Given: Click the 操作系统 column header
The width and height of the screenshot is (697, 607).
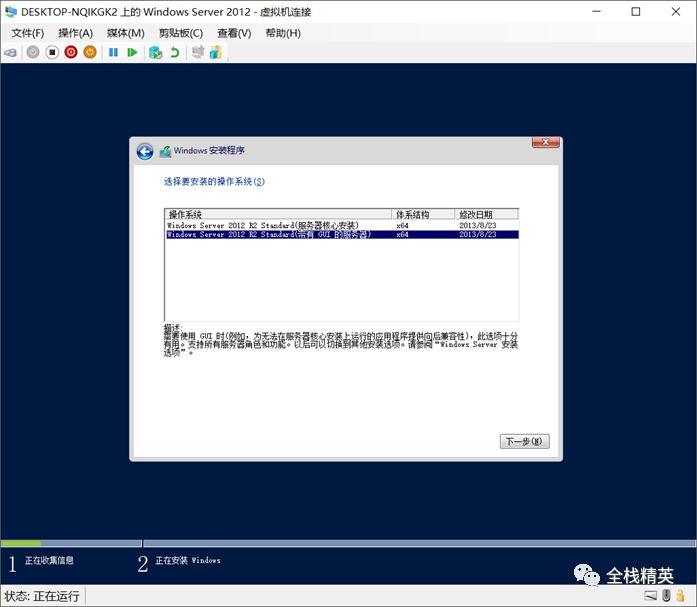Looking at the screenshot, I should pos(278,214).
